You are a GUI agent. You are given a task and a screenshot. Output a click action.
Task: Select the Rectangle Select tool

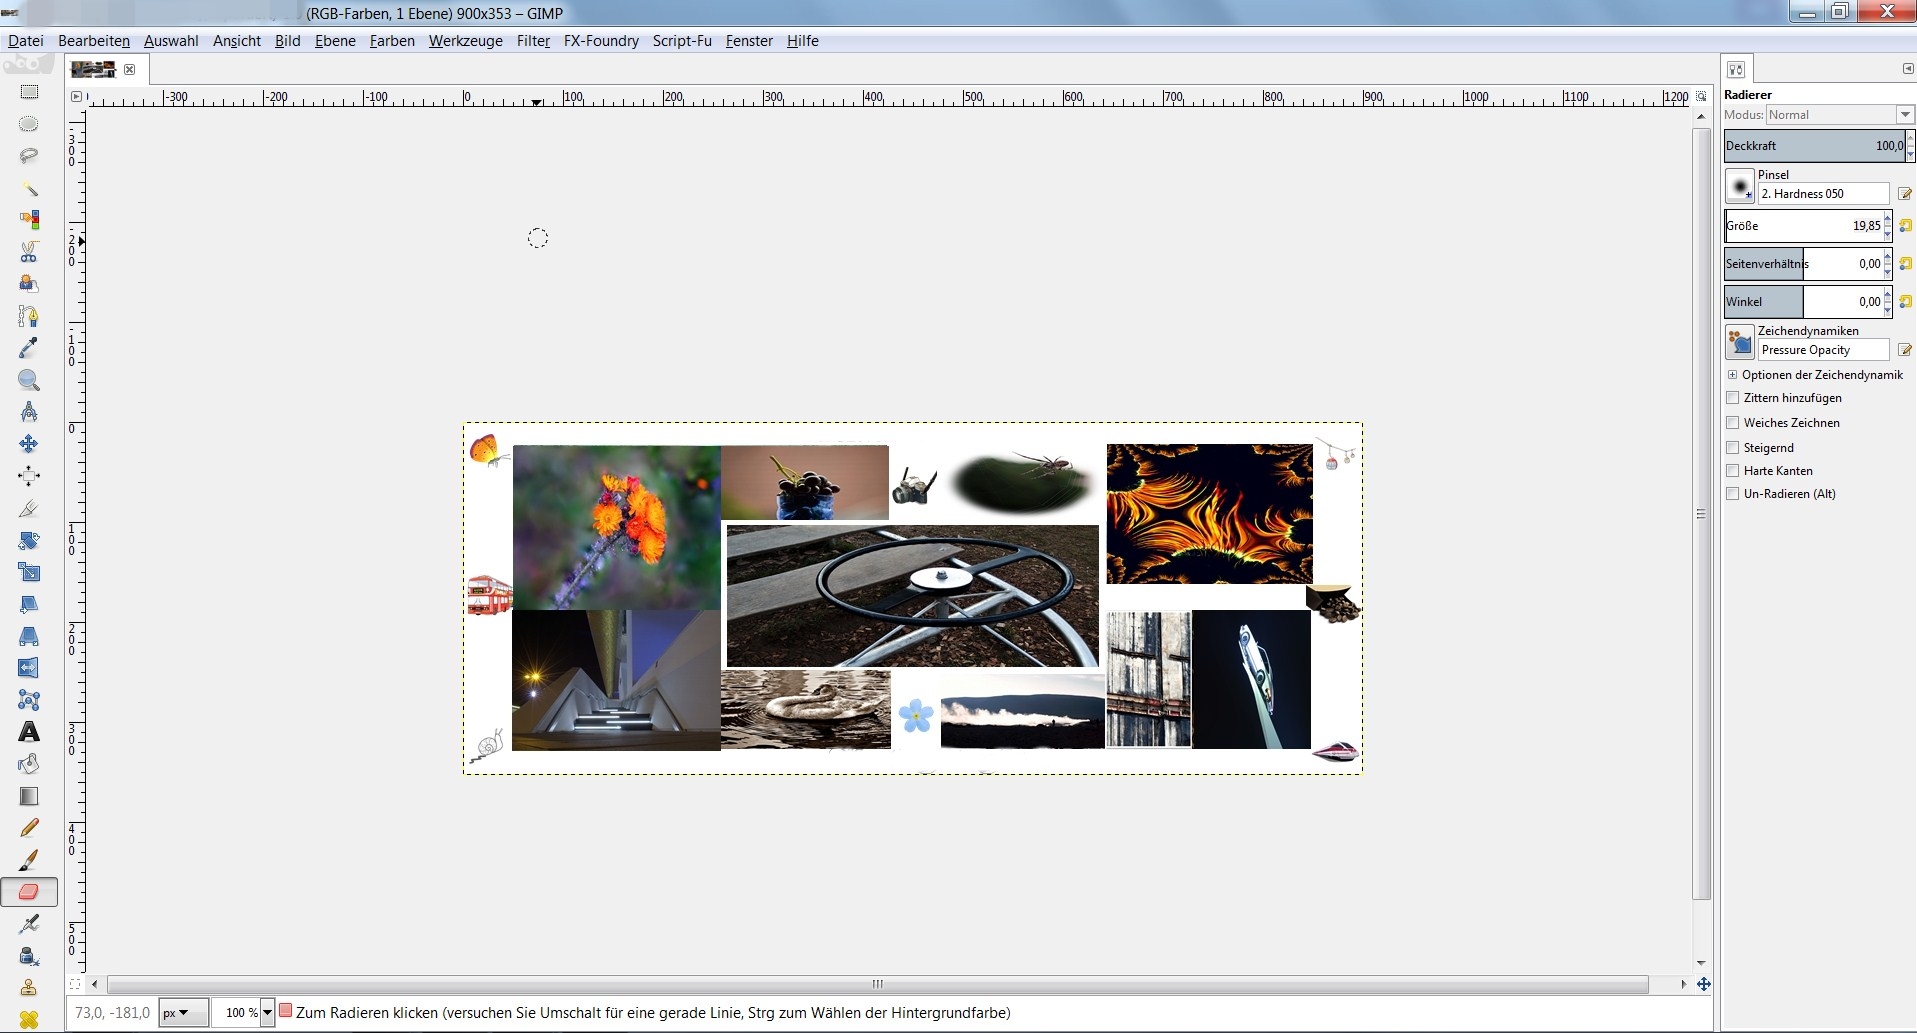[29, 92]
